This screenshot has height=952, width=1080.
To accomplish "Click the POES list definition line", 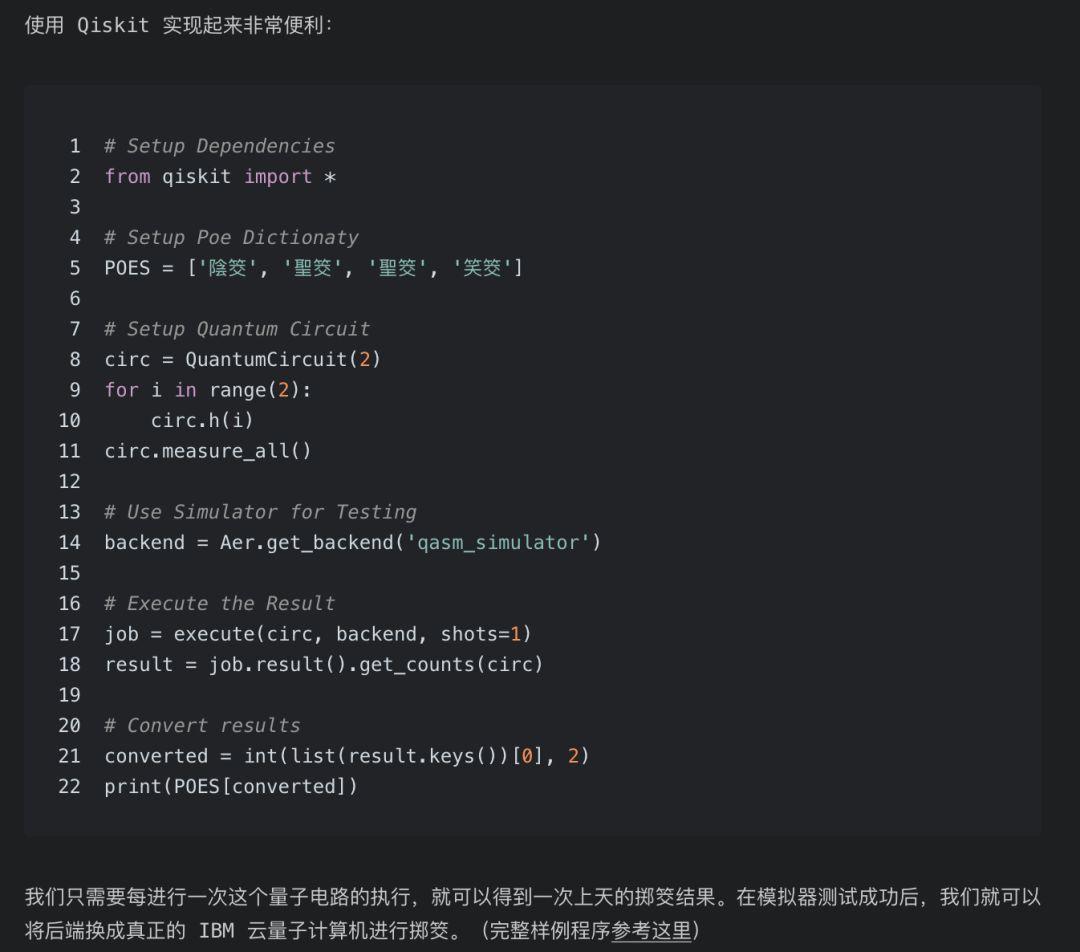I will [x=313, y=268].
